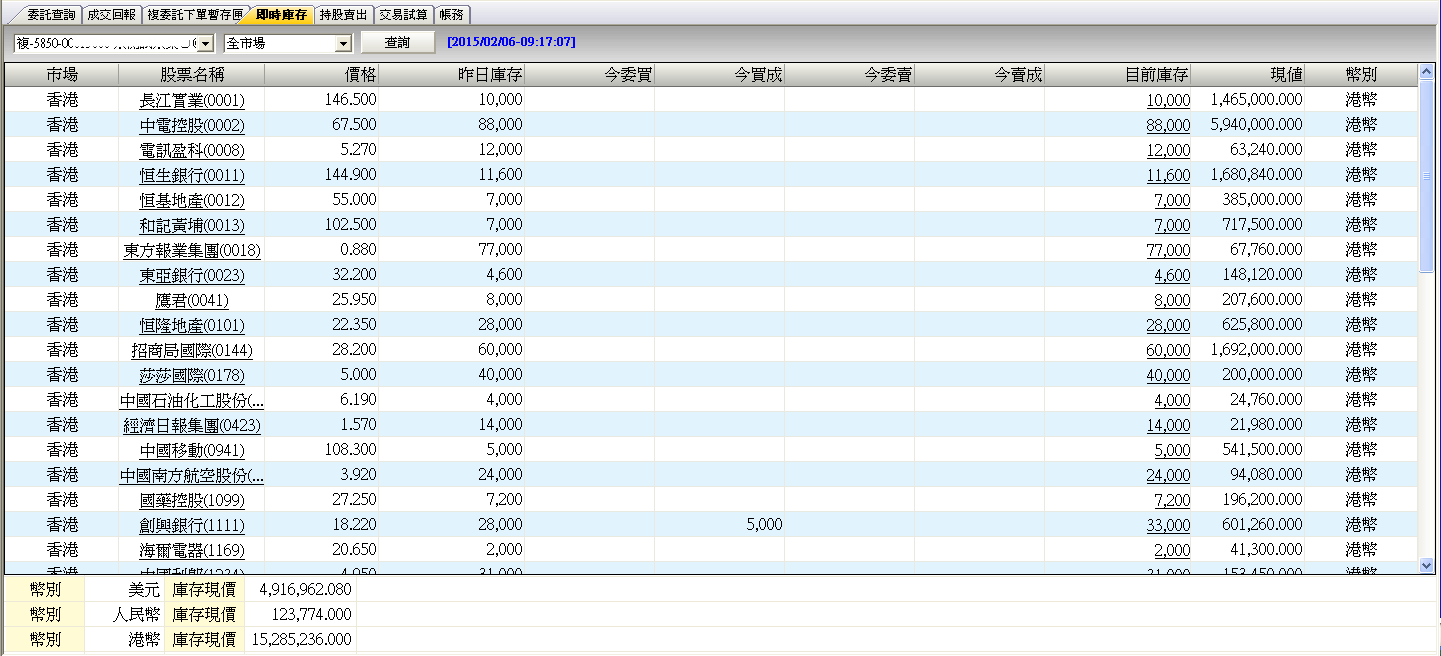Expand the account number dropdown
The image size is (1441, 656).
[205, 43]
